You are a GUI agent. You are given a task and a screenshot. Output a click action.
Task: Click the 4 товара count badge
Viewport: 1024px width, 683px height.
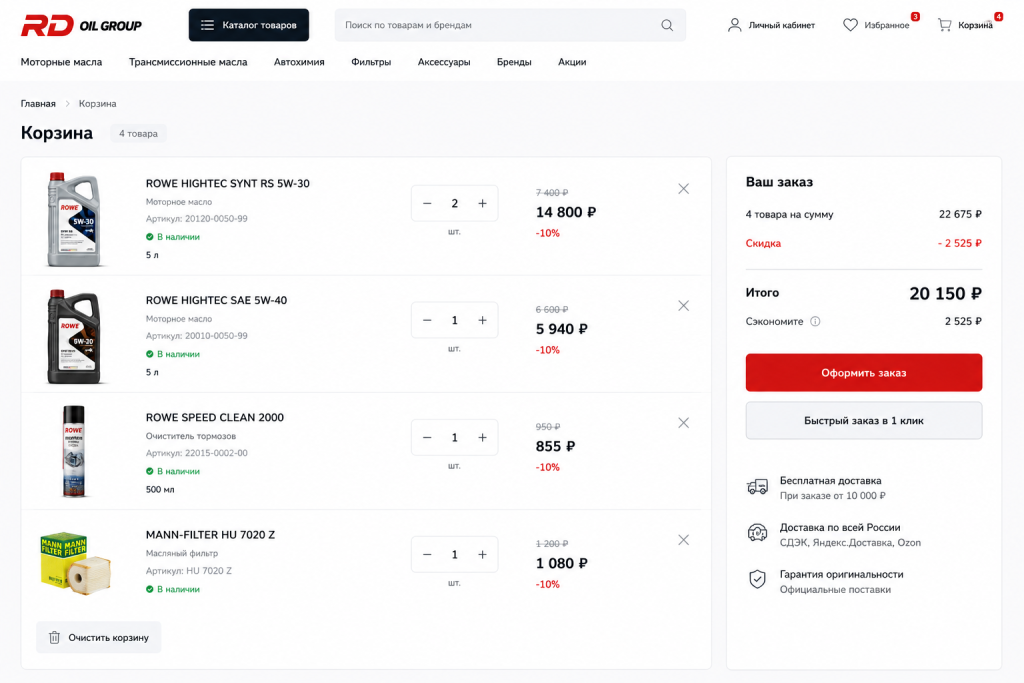pos(138,133)
